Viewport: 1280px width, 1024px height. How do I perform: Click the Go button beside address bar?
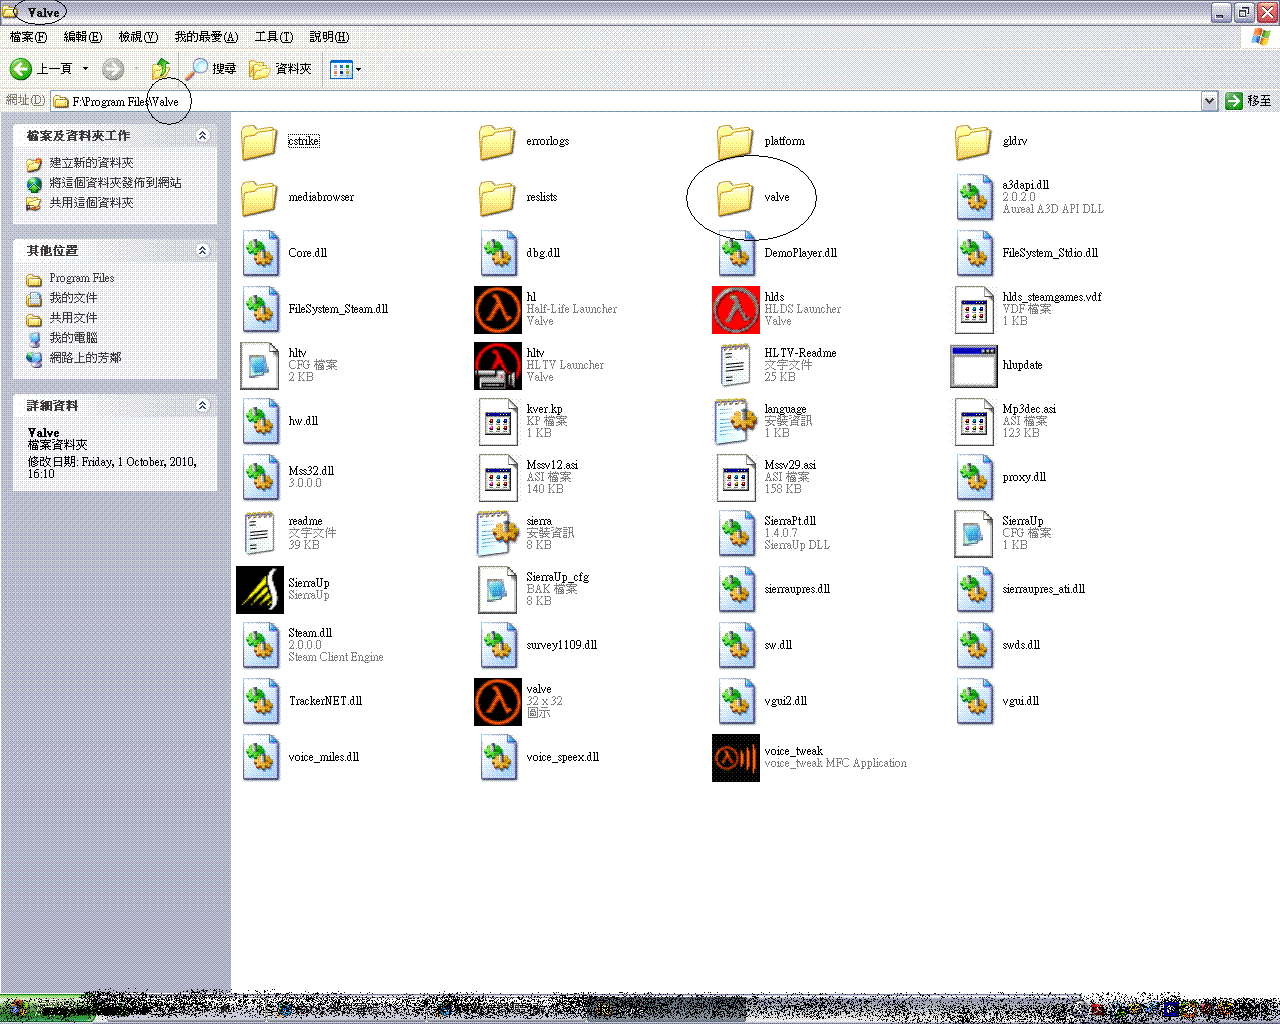coord(1249,101)
